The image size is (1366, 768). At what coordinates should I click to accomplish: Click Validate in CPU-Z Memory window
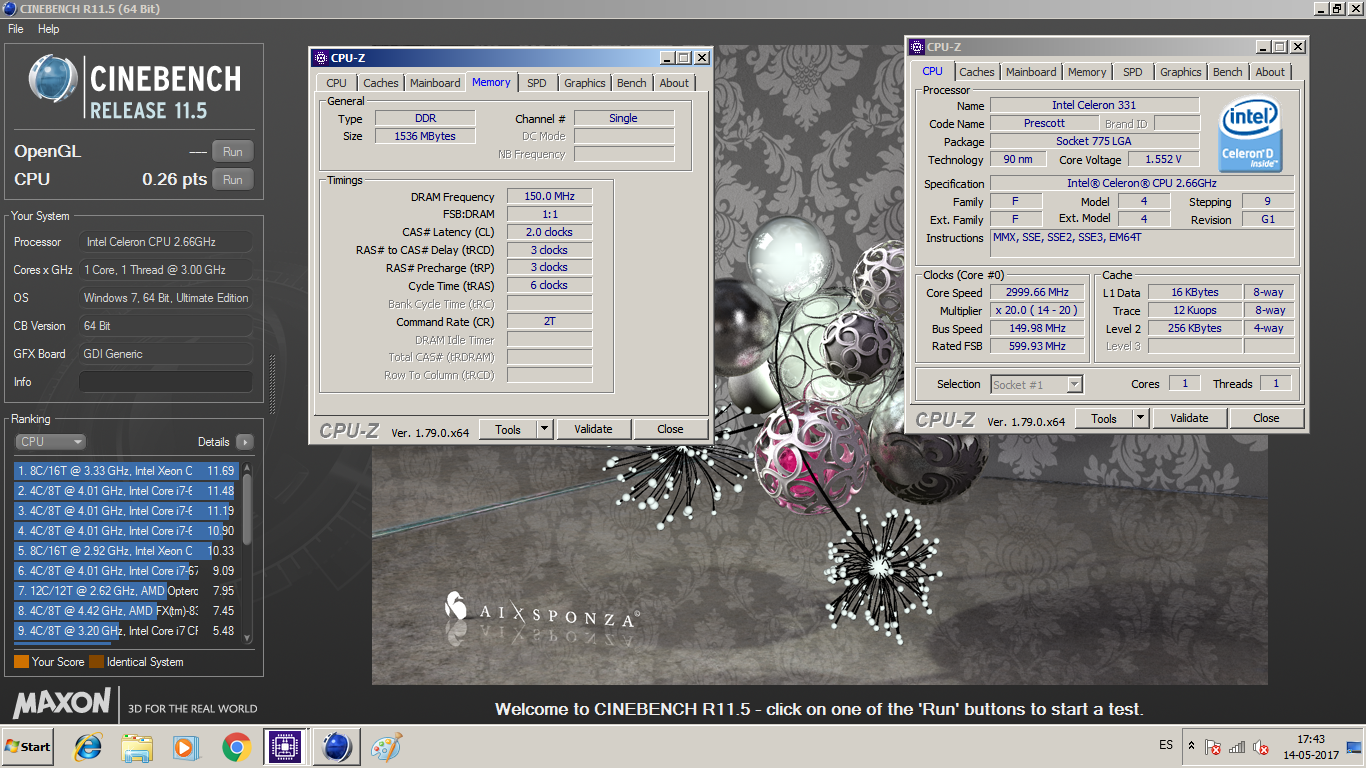pyautogui.click(x=593, y=429)
